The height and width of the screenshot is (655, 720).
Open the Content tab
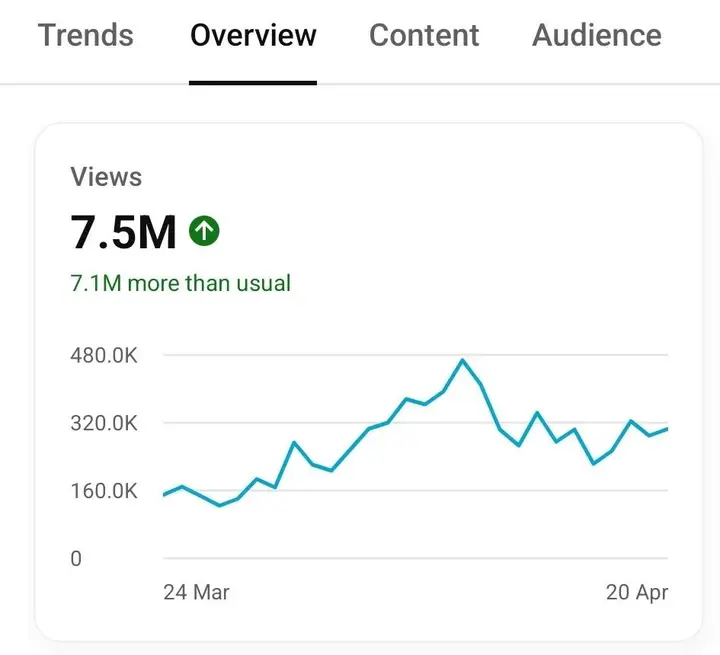pyautogui.click(x=424, y=35)
